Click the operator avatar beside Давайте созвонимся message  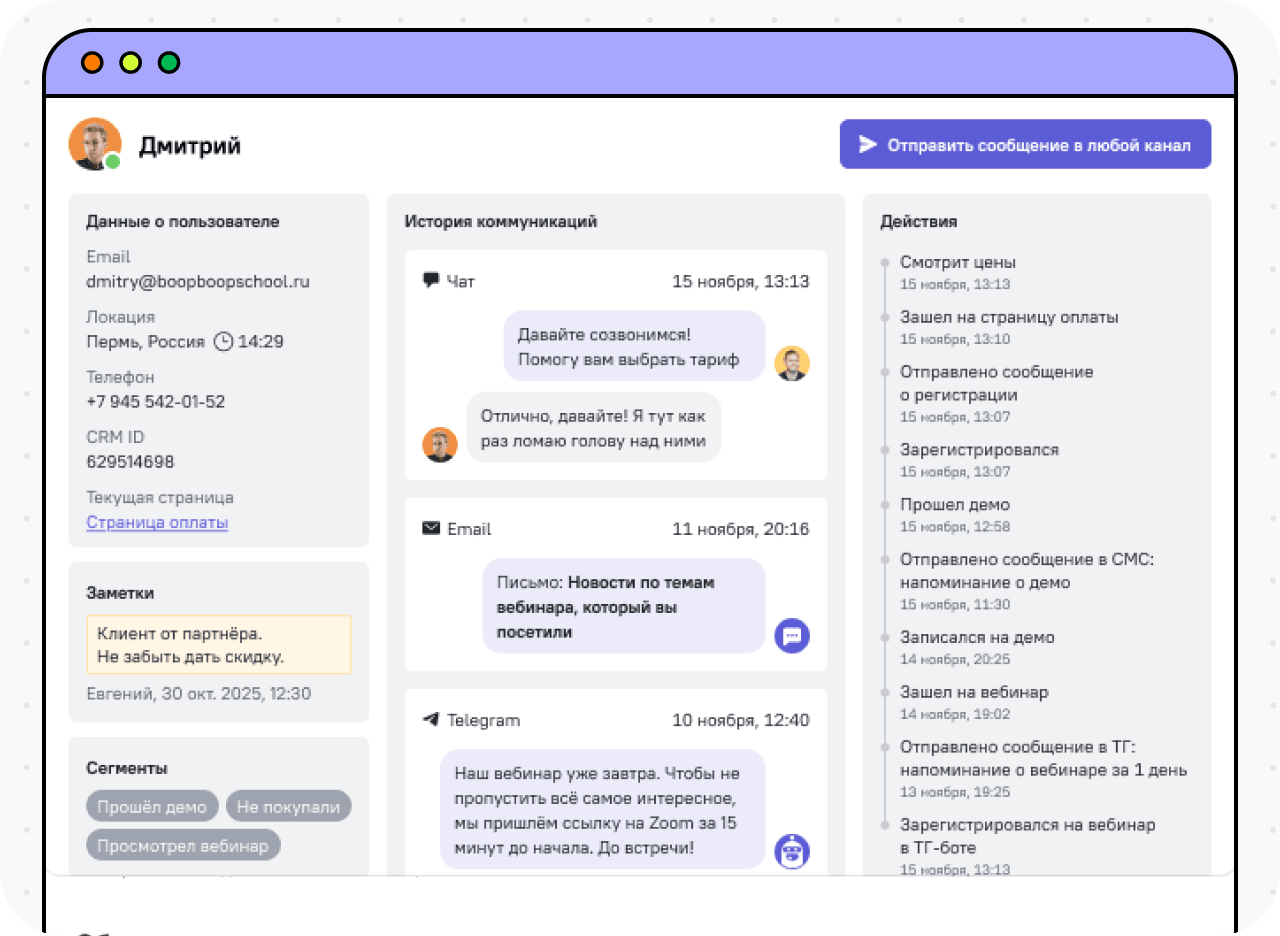[x=792, y=363]
